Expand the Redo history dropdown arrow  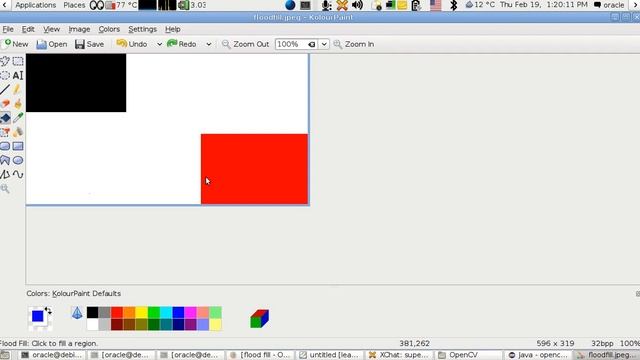209,44
